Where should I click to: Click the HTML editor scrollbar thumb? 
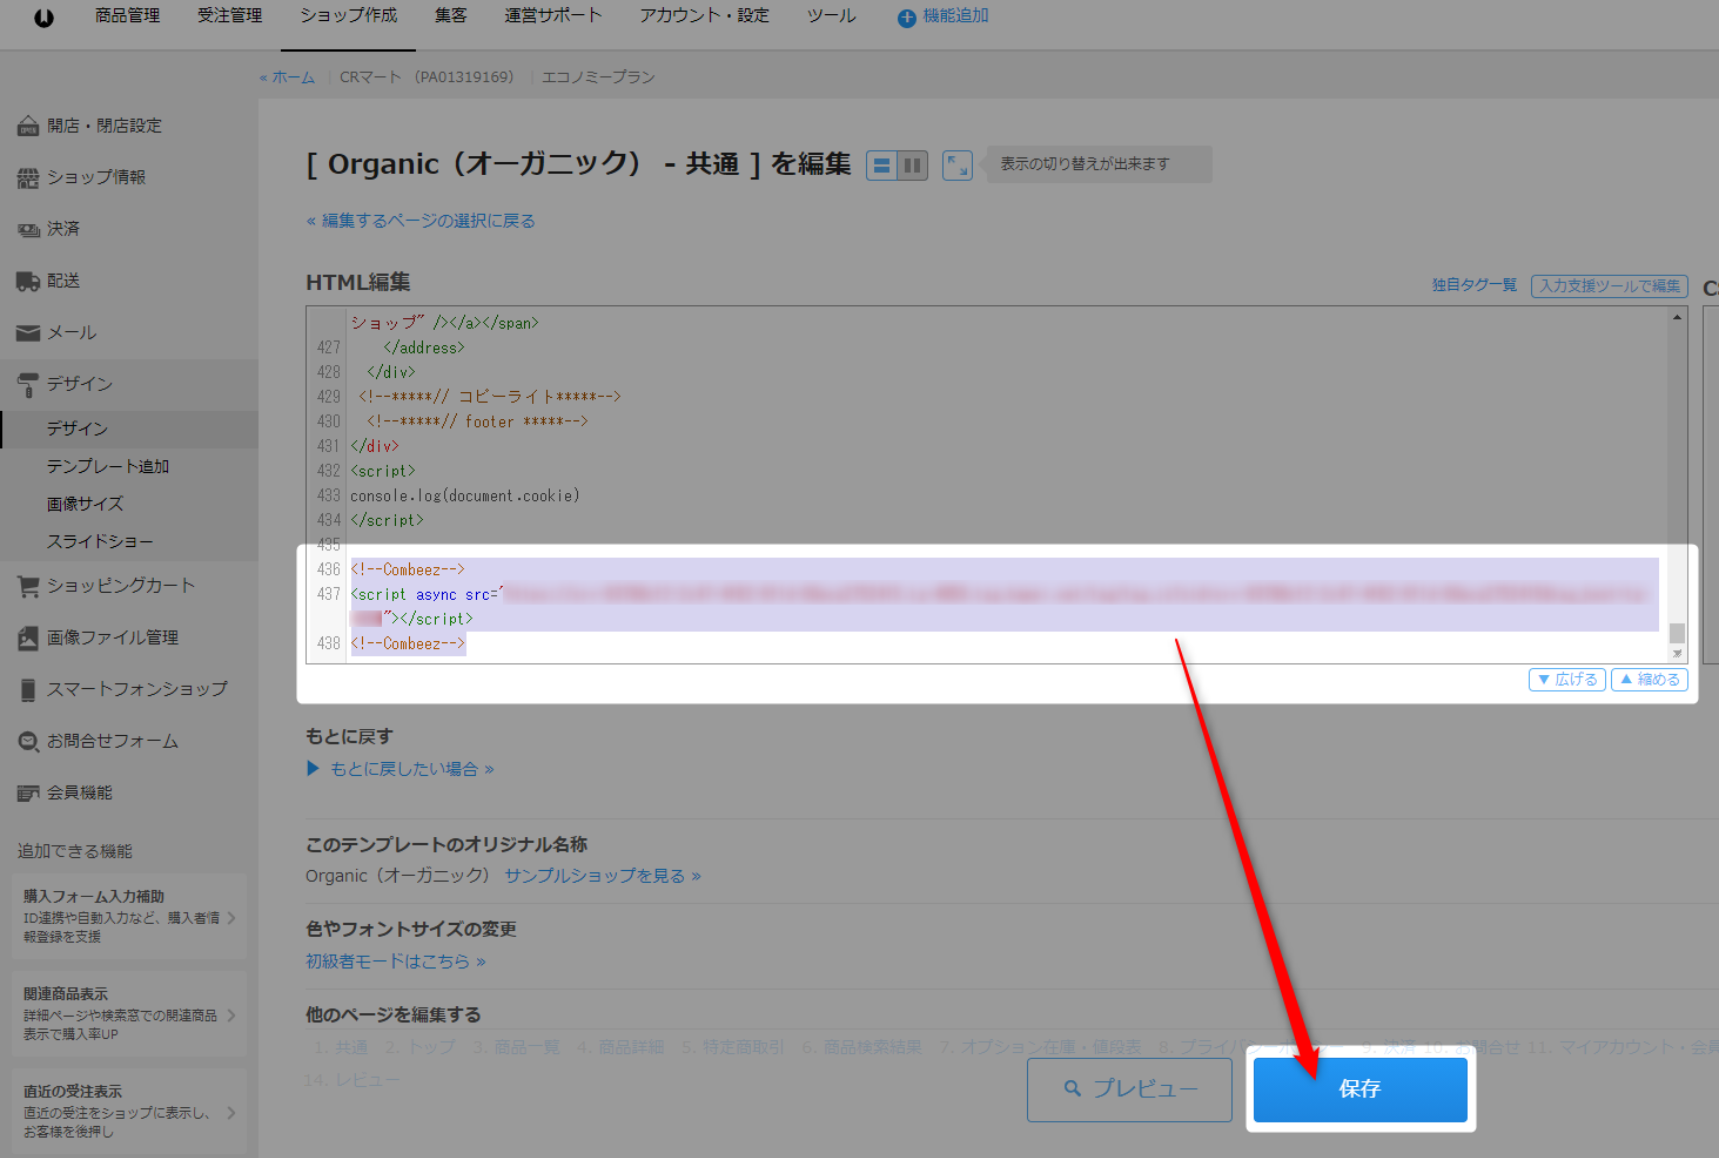(1677, 633)
